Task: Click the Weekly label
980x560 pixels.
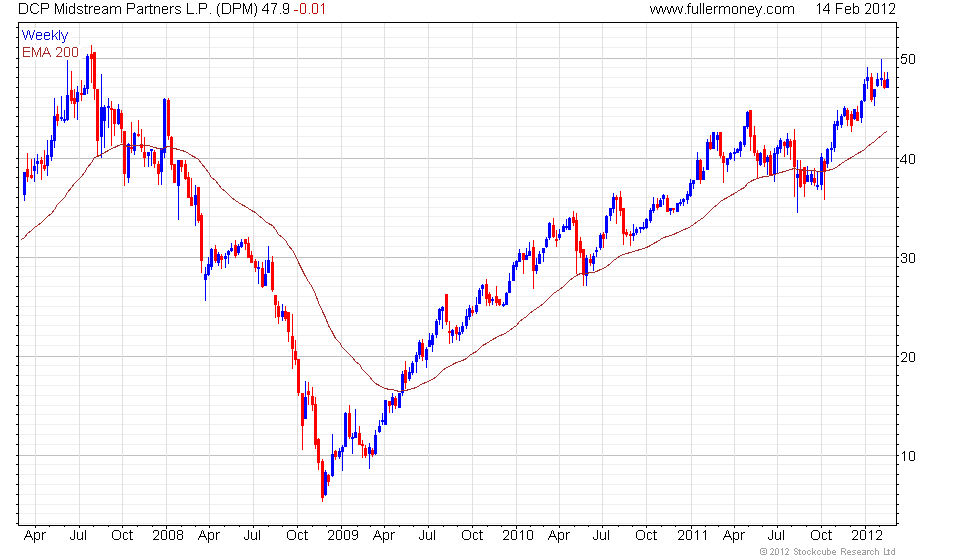Action: tap(45, 36)
